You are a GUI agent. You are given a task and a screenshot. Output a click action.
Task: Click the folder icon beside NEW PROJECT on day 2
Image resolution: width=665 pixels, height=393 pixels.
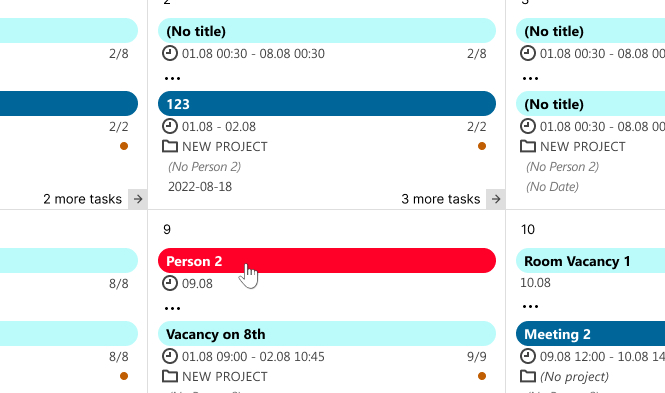pos(170,146)
